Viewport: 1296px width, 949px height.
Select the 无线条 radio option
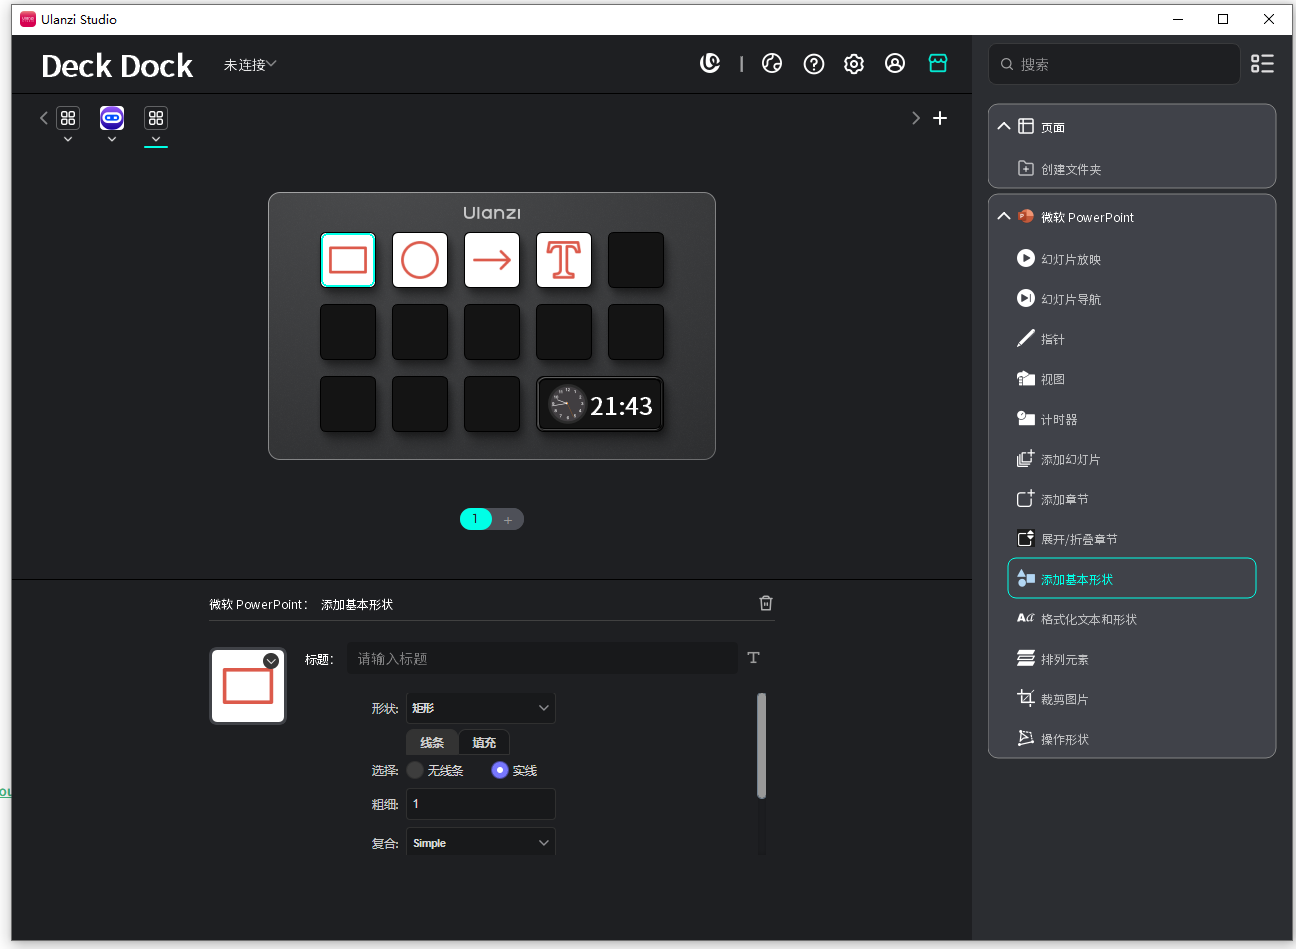point(415,770)
